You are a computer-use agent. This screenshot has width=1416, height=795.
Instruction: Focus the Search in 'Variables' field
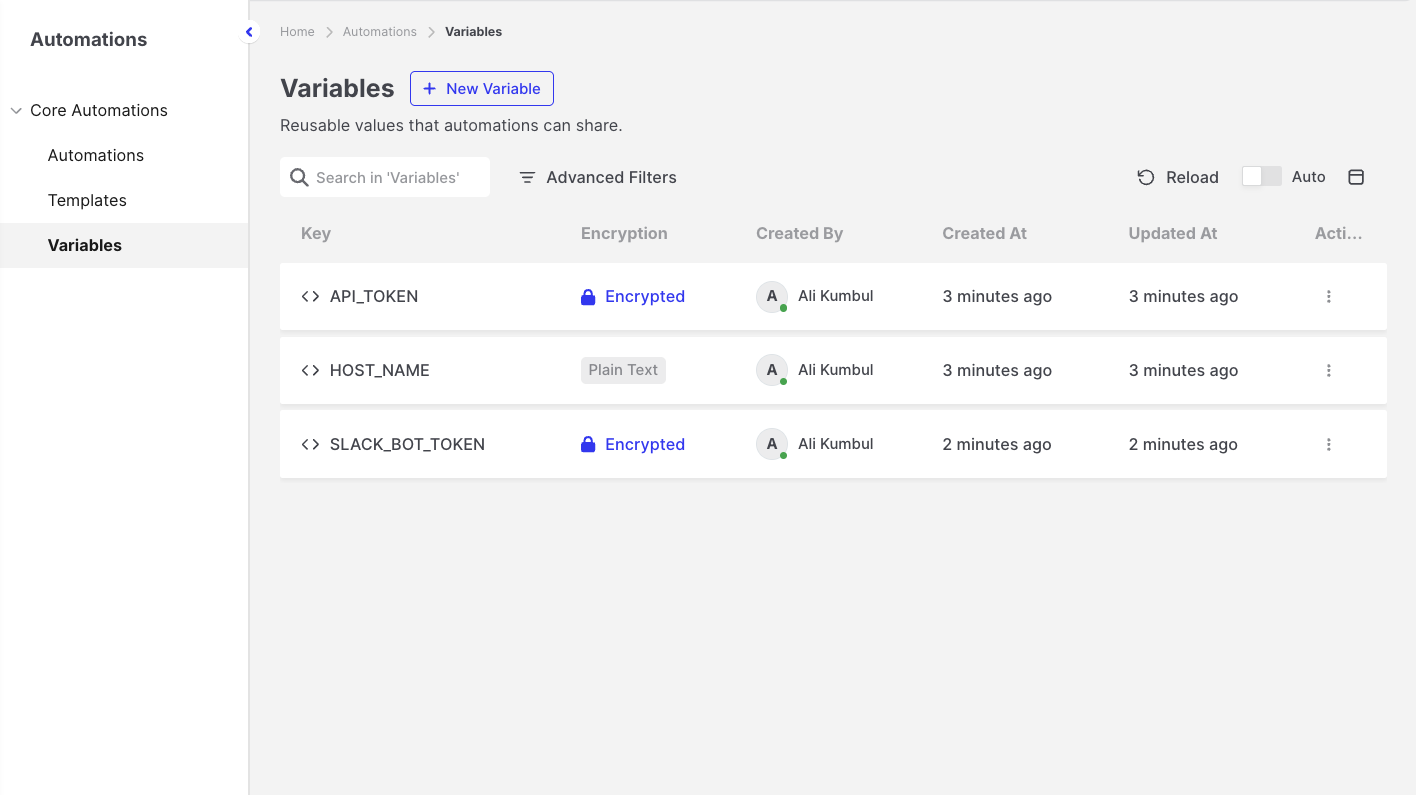[385, 177]
